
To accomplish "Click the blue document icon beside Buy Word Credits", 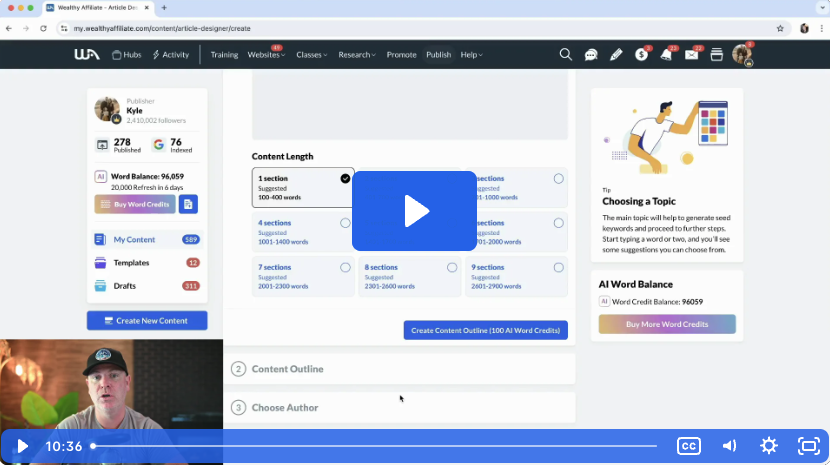I will coord(188,204).
